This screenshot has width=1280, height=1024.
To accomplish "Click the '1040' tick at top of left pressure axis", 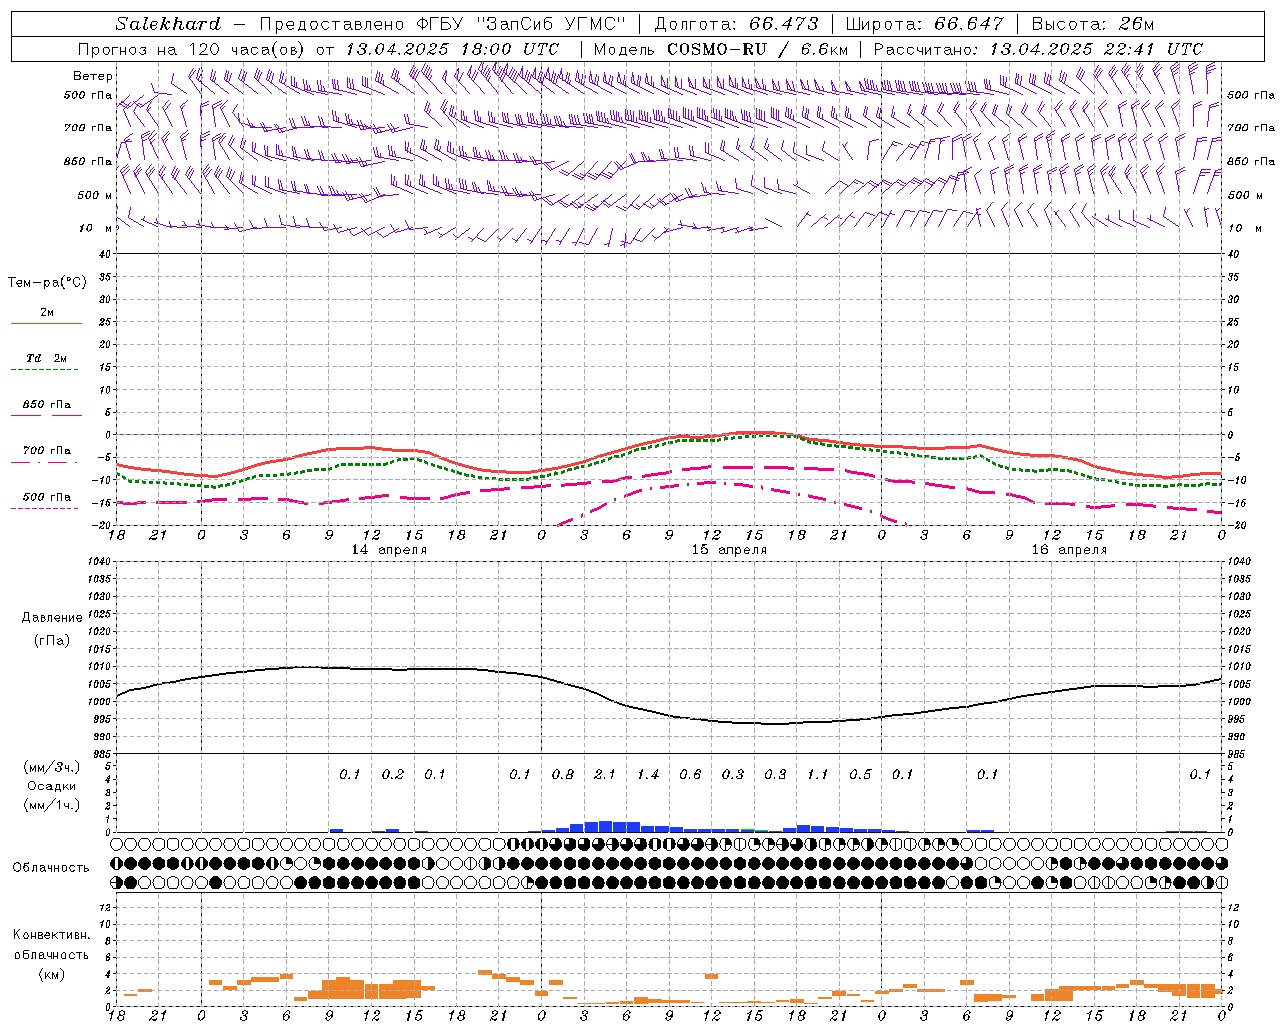I will click(x=100, y=561).
